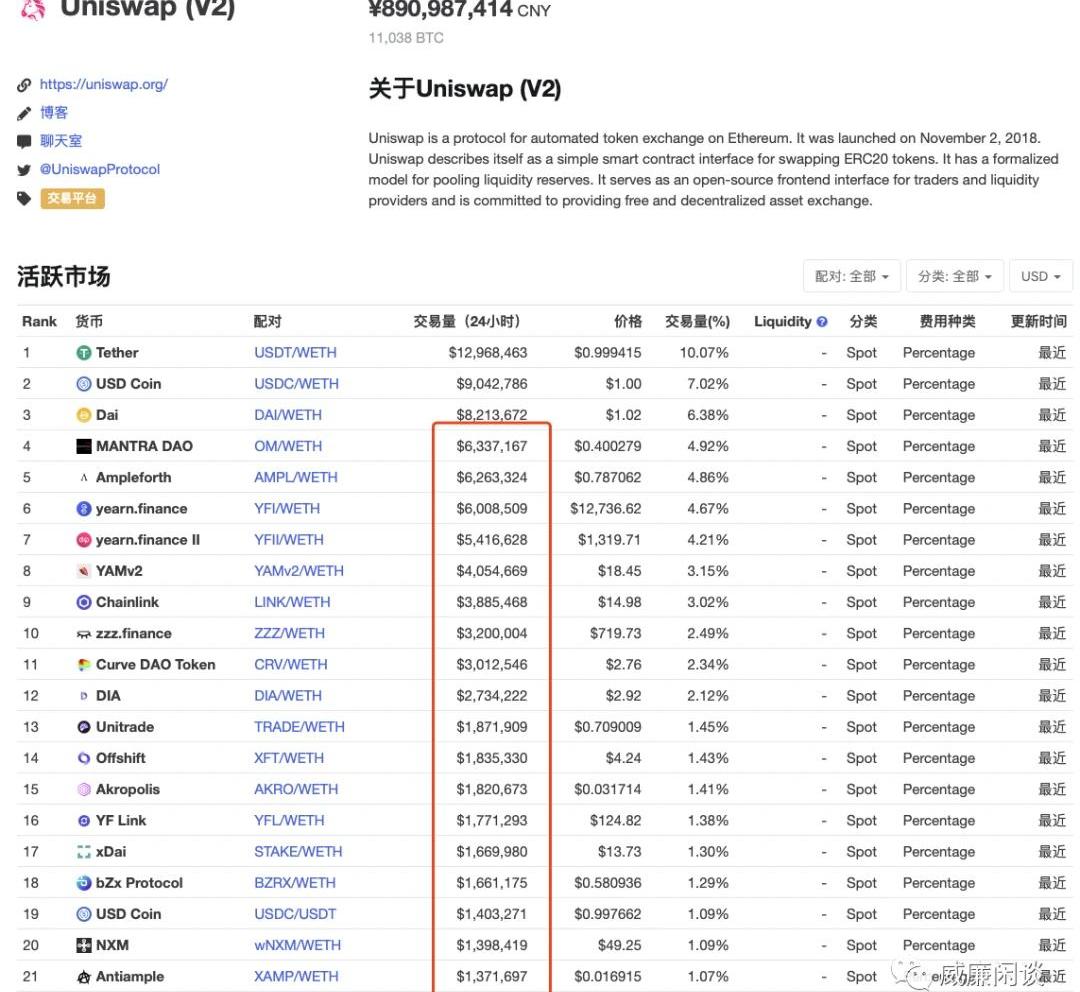Open the USD currency dropdown

coord(1040,277)
